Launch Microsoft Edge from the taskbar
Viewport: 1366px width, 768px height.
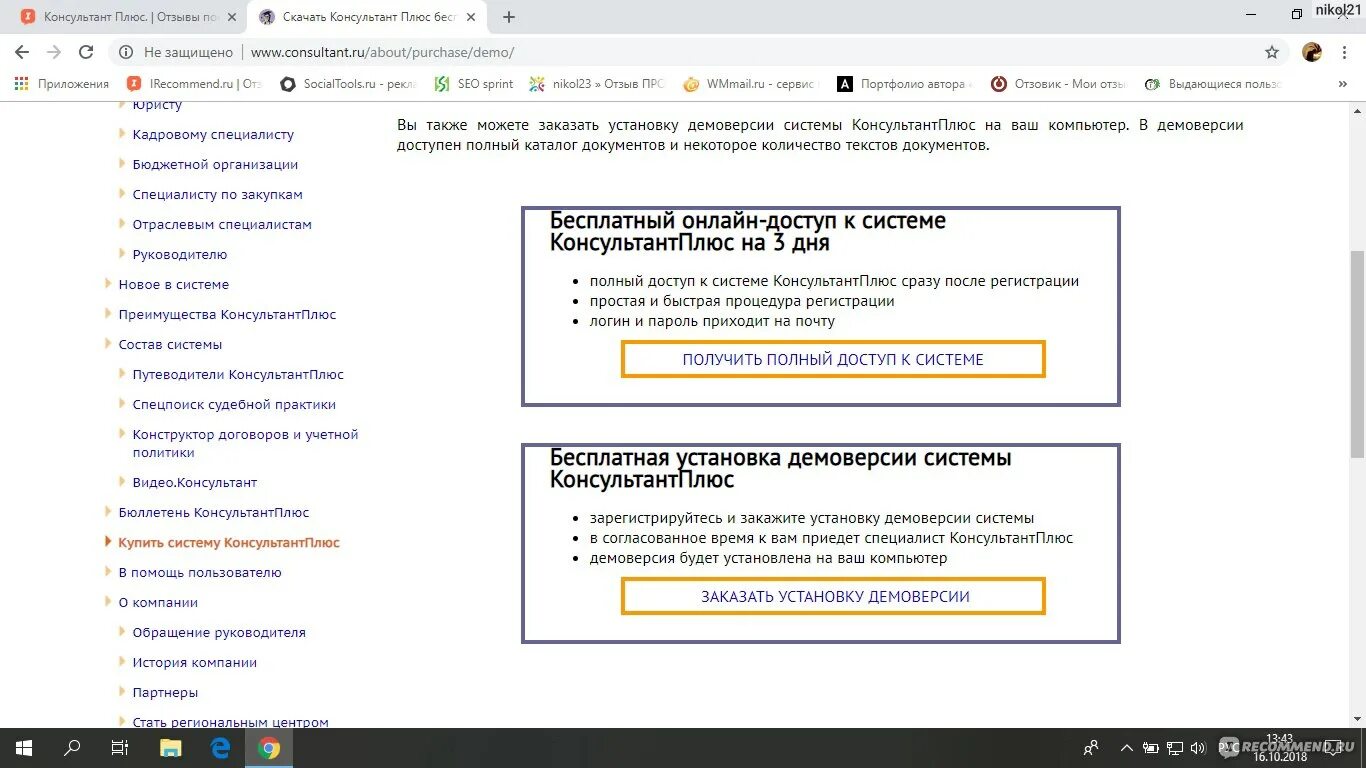[220, 748]
